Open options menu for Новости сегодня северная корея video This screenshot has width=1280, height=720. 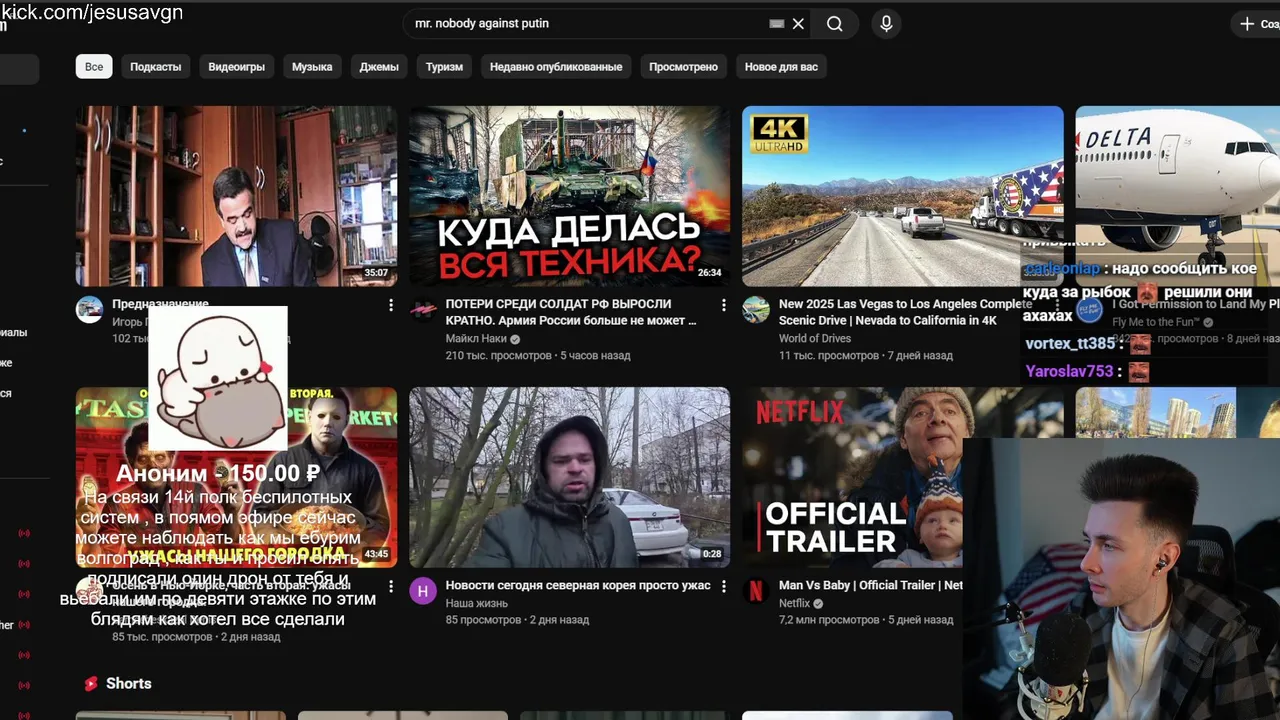click(724, 587)
